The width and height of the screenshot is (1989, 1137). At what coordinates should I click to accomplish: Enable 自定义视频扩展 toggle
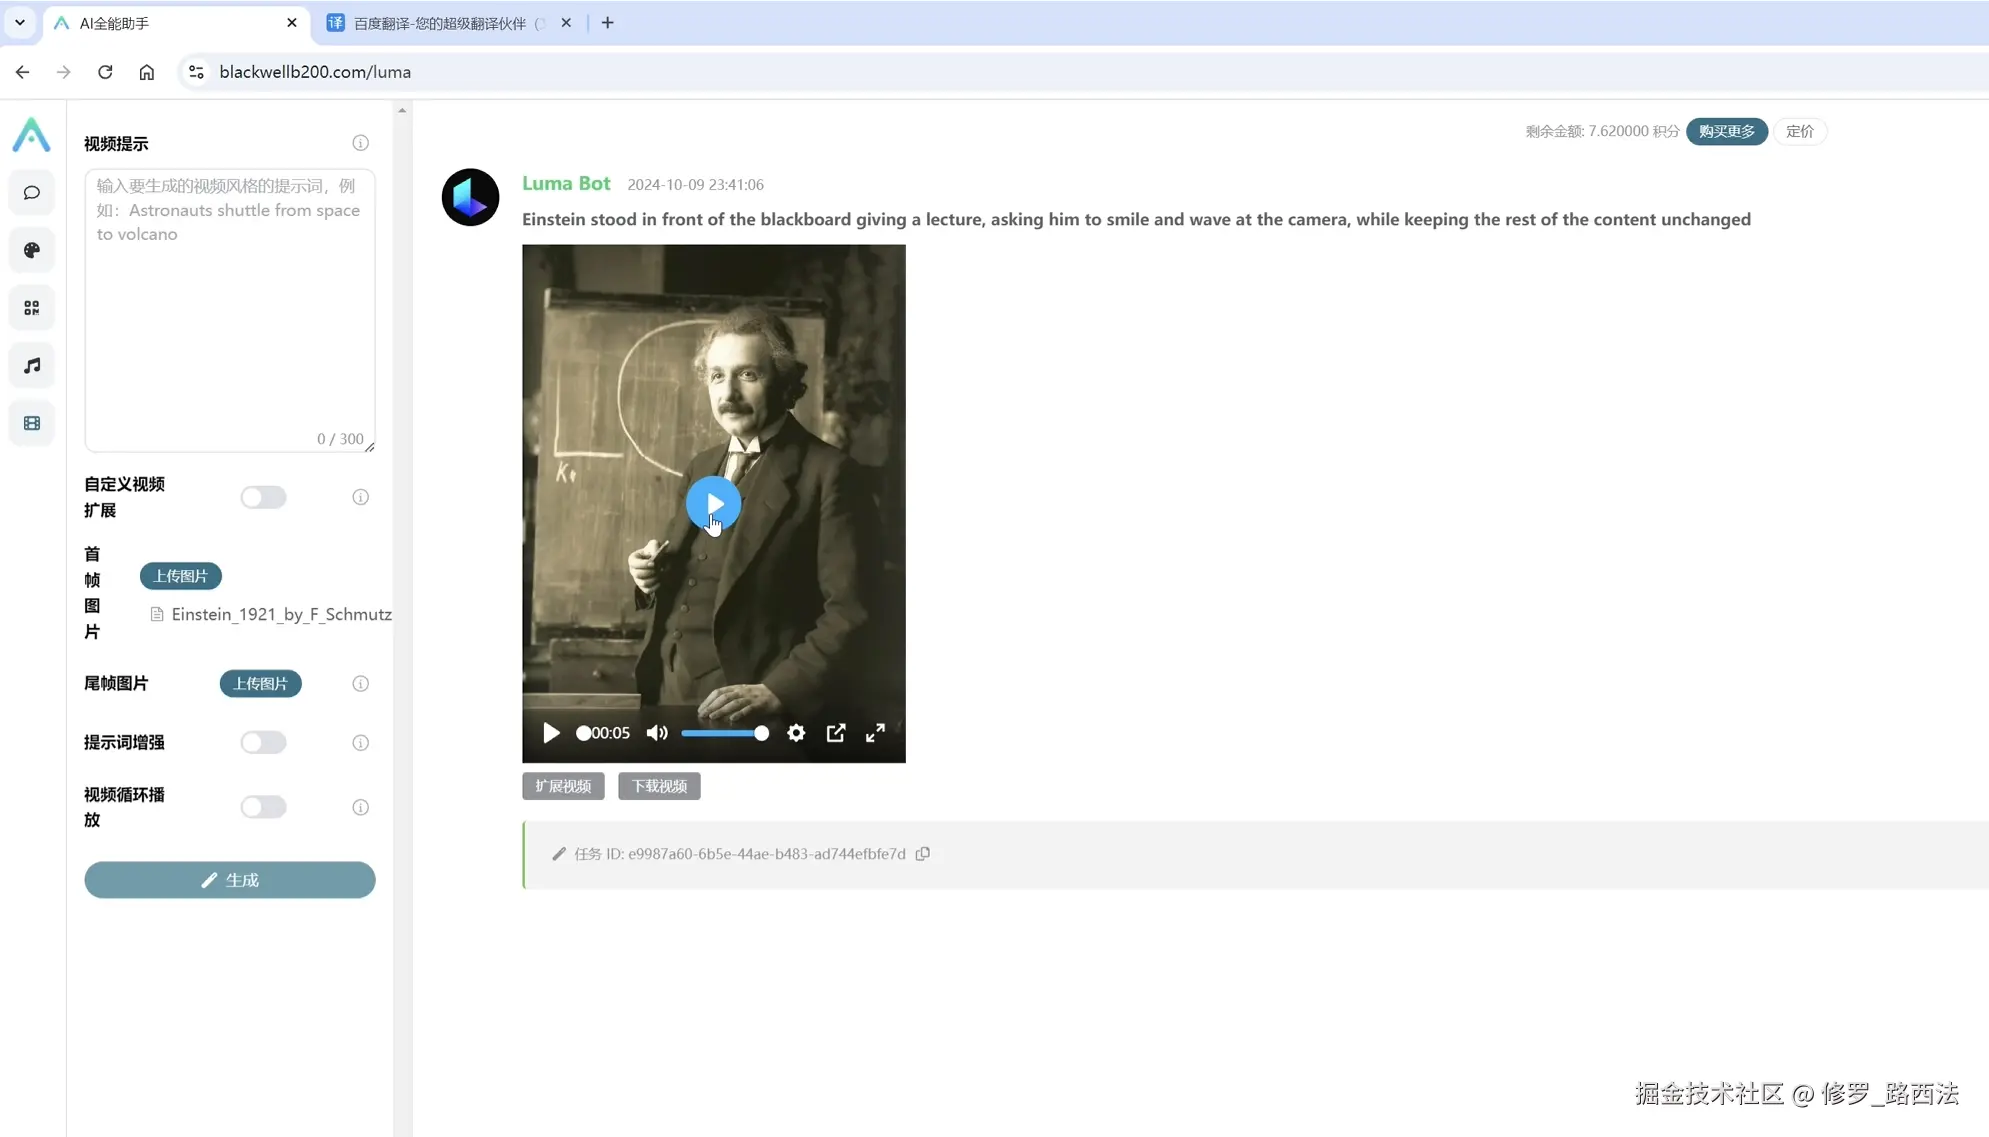(263, 497)
